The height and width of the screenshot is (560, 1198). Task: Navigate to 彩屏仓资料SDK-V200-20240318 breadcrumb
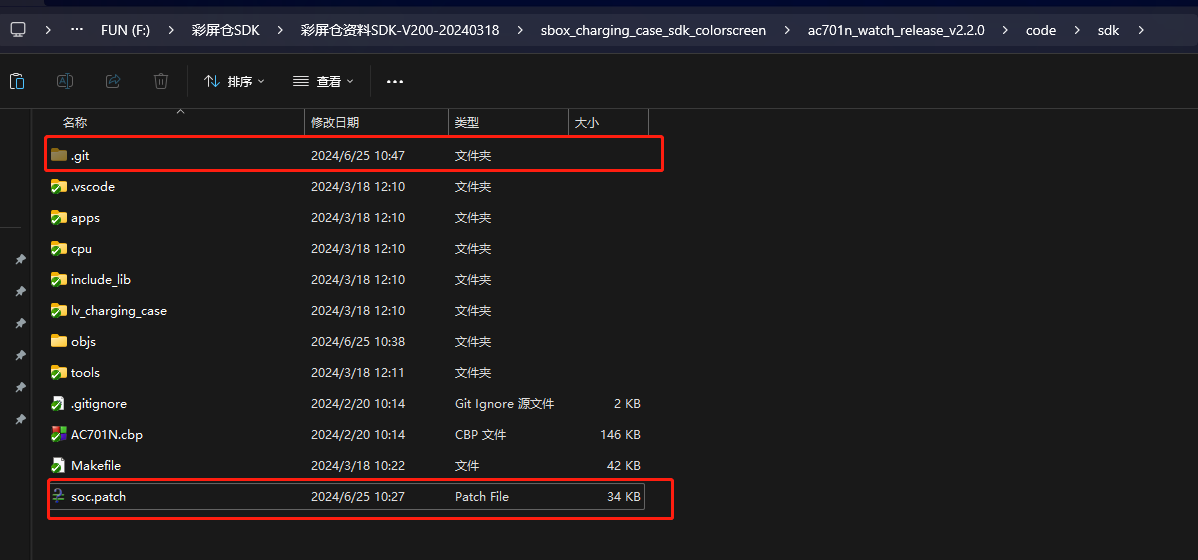400,31
